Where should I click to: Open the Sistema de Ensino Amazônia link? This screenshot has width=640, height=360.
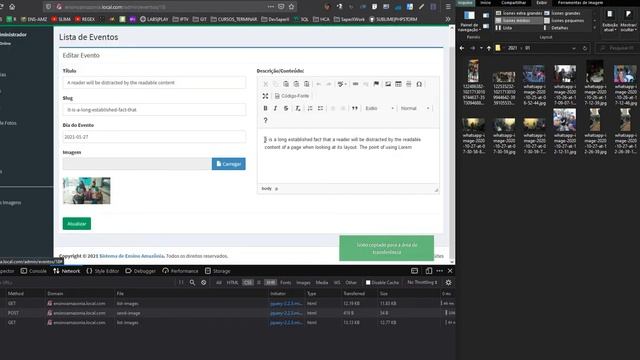(131, 256)
